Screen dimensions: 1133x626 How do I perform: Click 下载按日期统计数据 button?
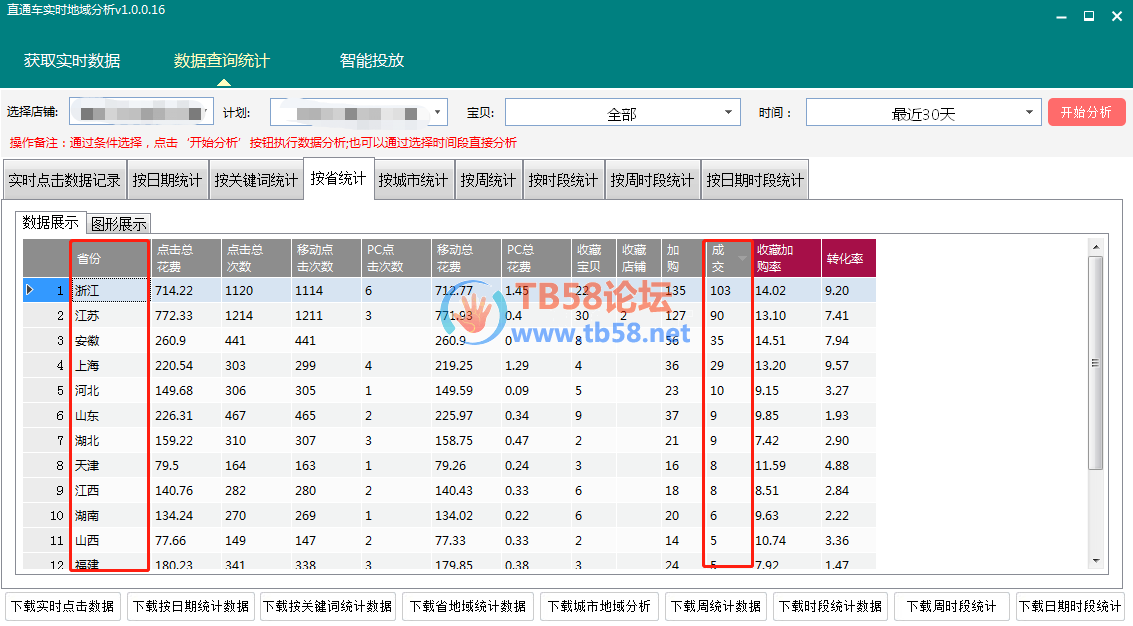191,606
